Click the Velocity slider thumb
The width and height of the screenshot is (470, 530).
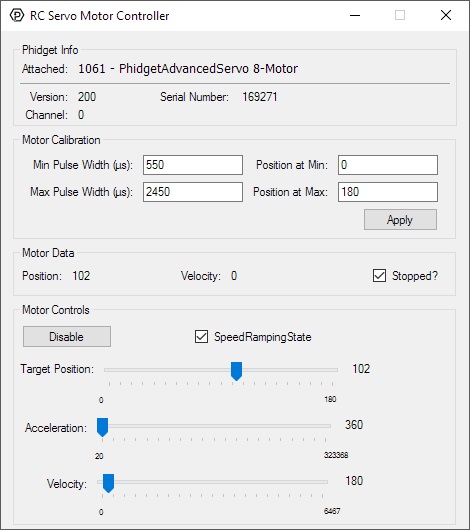click(x=108, y=483)
